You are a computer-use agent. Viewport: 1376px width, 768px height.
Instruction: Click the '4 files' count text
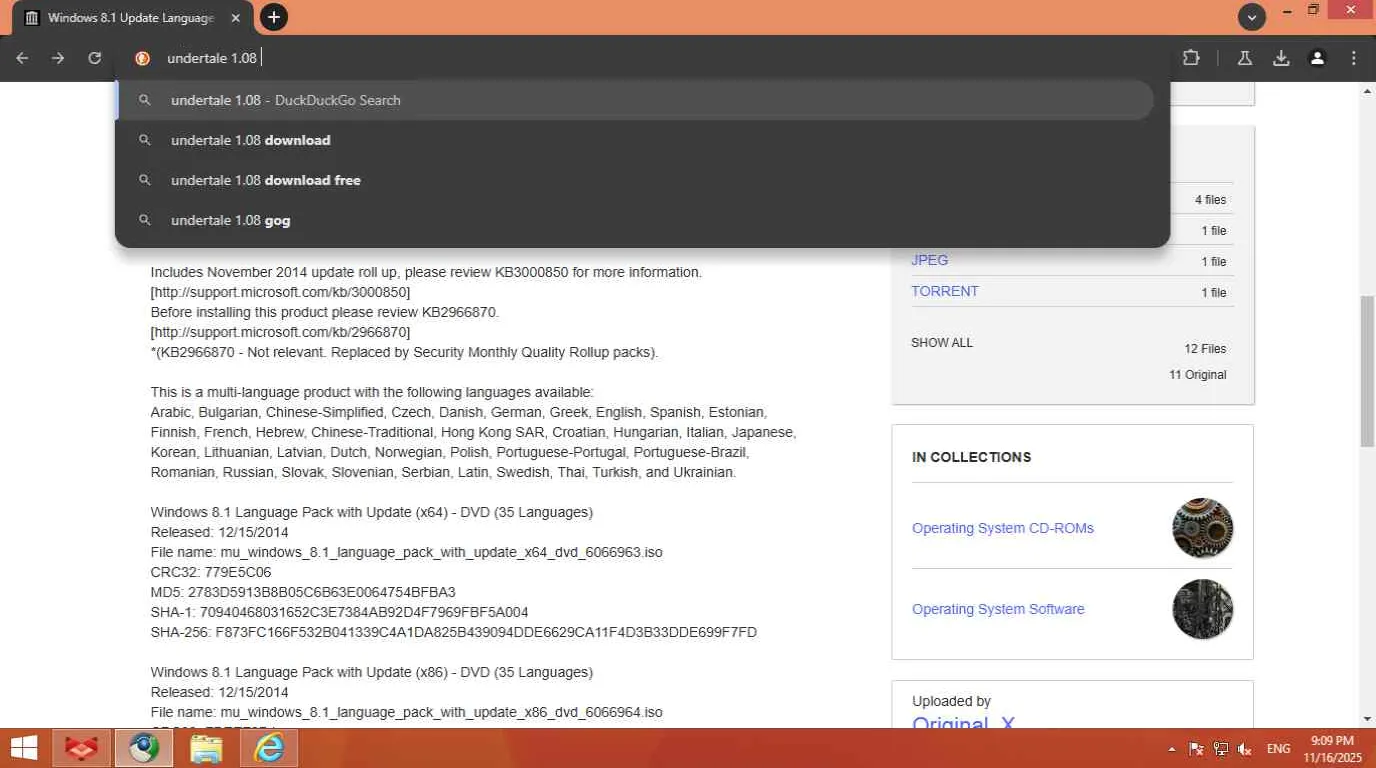[x=1210, y=200]
